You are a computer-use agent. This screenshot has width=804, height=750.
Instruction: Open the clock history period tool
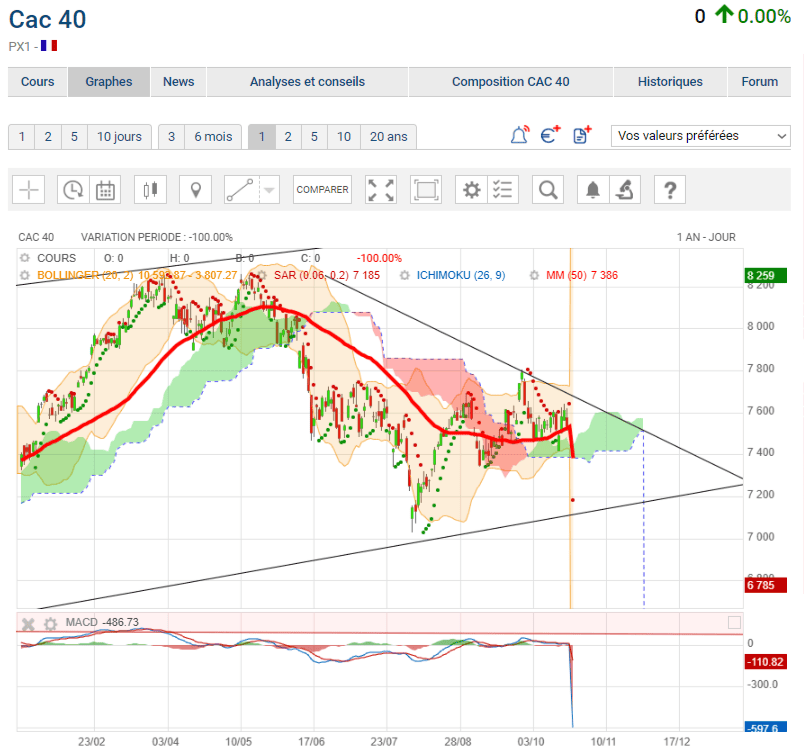(73, 190)
